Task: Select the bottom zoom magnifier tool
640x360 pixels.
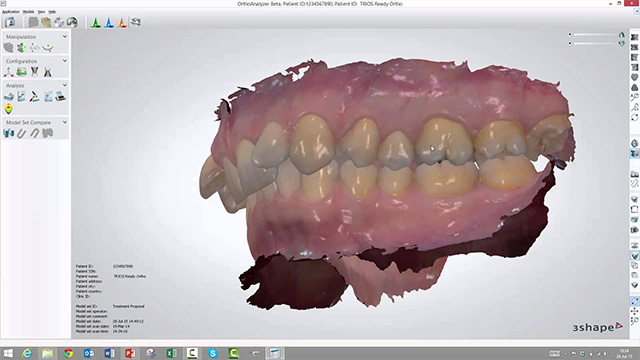Action: pos(634,321)
